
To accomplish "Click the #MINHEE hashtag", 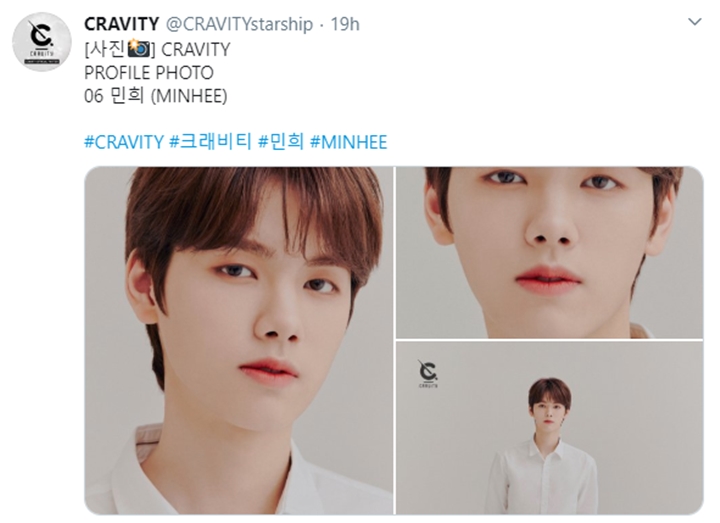I will [x=349, y=142].
